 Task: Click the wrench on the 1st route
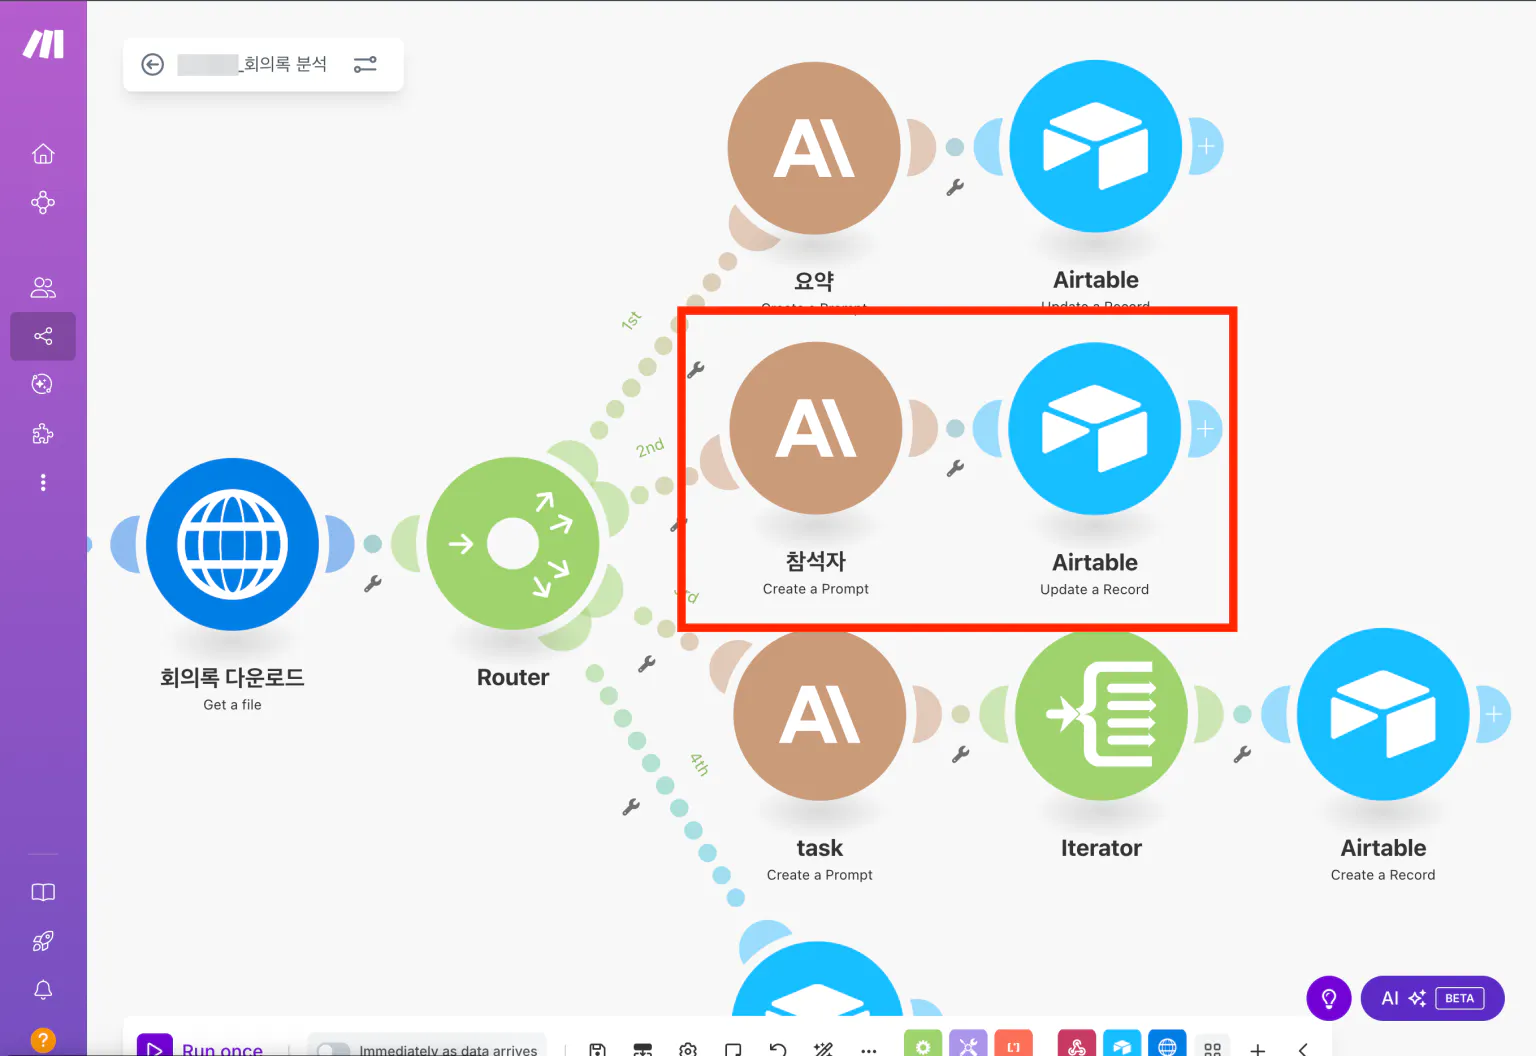click(696, 369)
